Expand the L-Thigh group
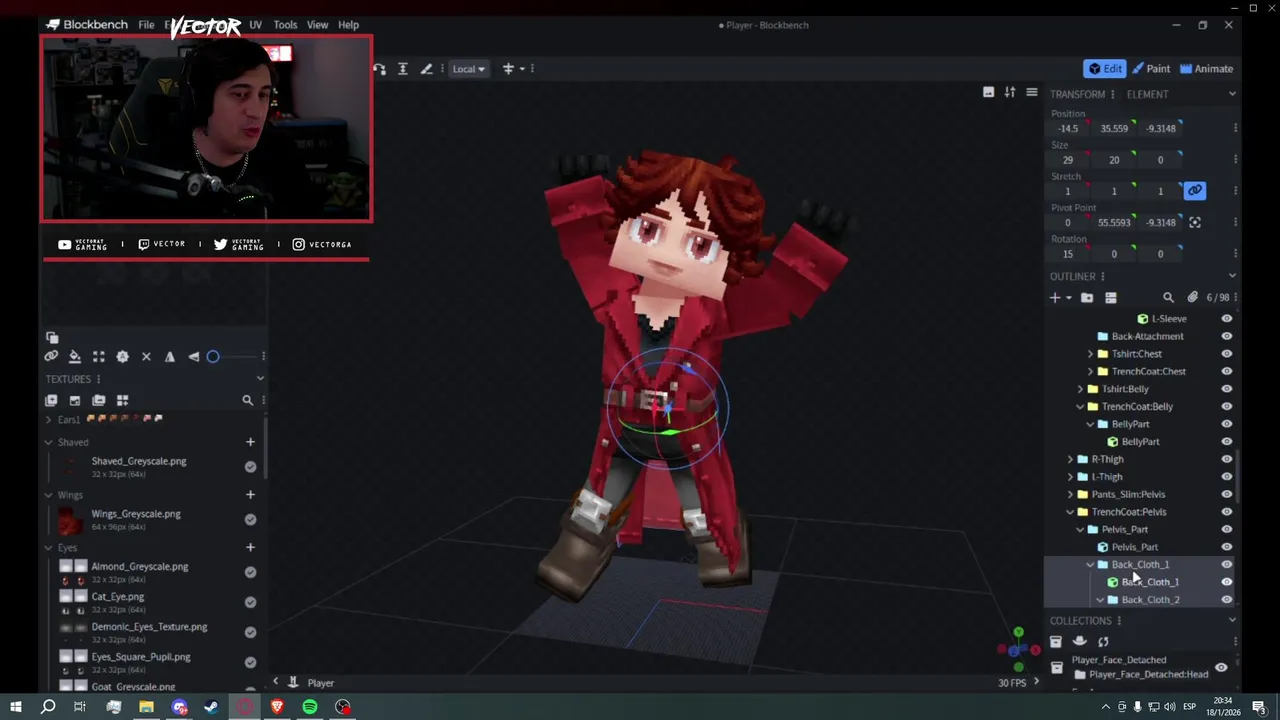 (x=1070, y=477)
